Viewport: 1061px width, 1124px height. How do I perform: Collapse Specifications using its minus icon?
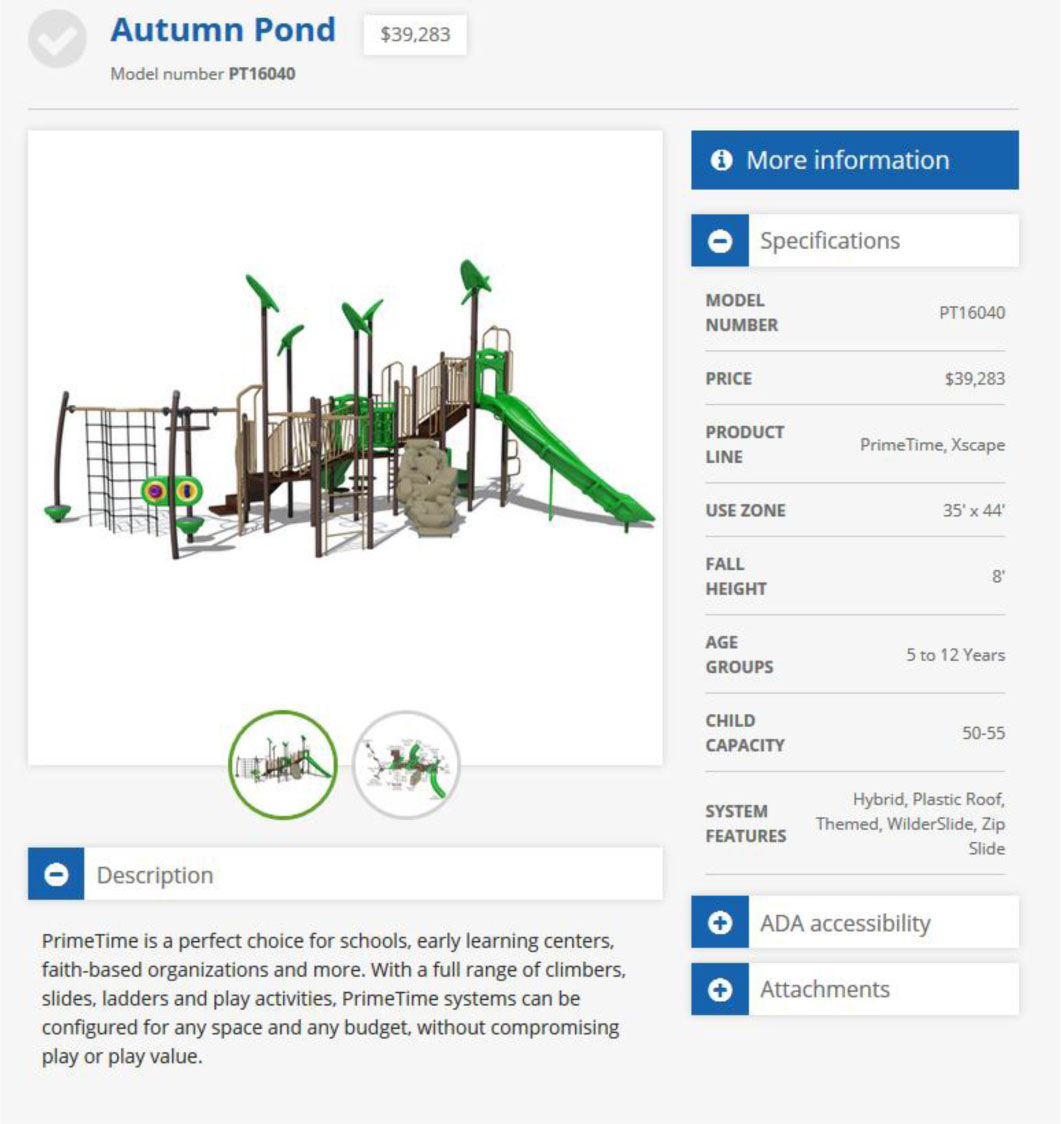(x=720, y=241)
